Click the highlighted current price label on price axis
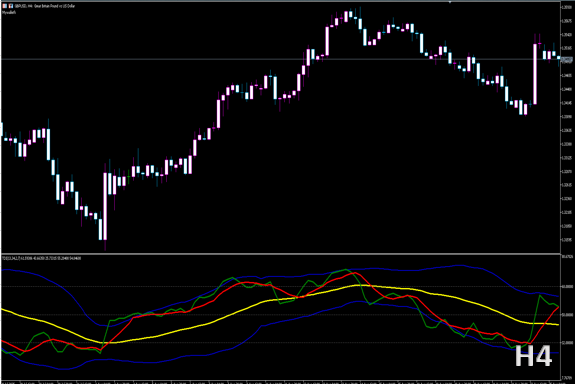Screen dimensions: 575x384 click(x=567, y=59)
